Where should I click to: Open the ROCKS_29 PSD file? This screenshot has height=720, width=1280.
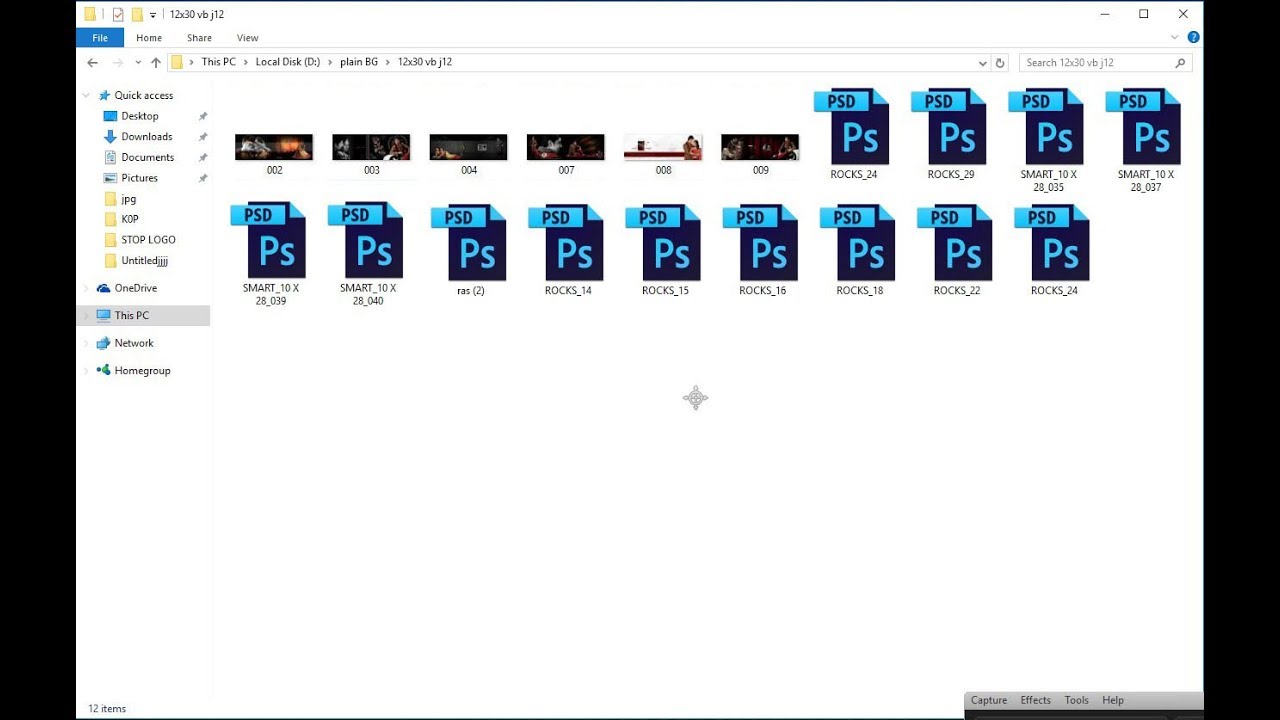pyautogui.click(x=950, y=125)
